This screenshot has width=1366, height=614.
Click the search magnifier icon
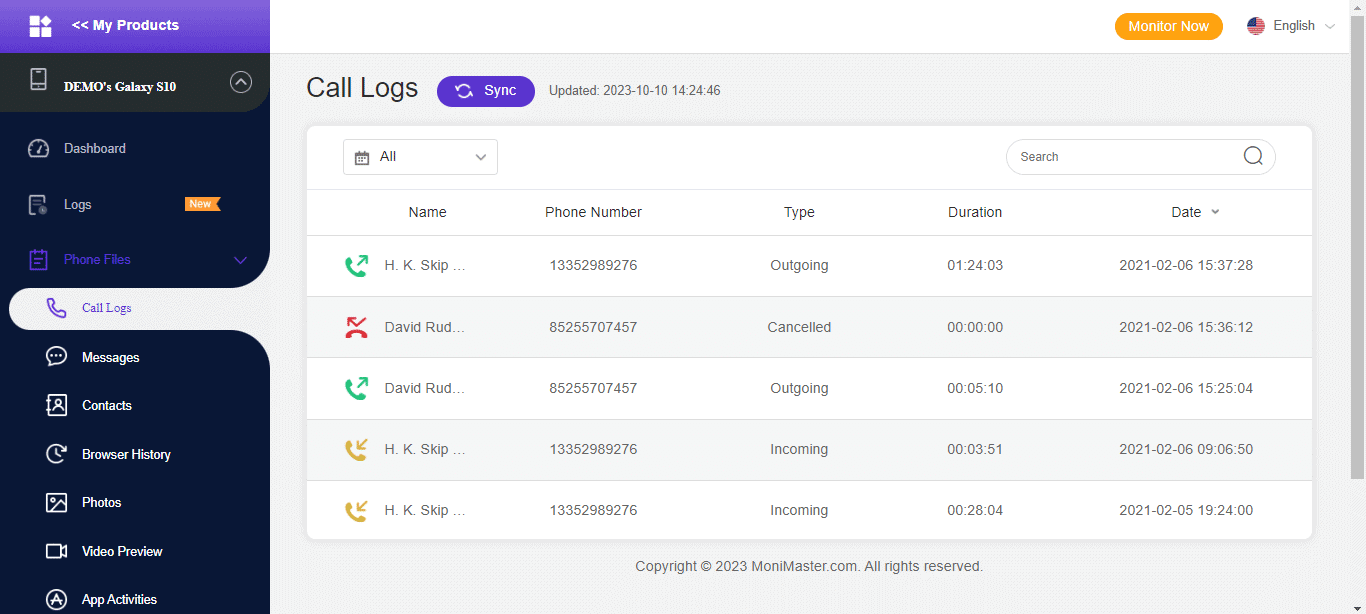(x=1253, y=156)
